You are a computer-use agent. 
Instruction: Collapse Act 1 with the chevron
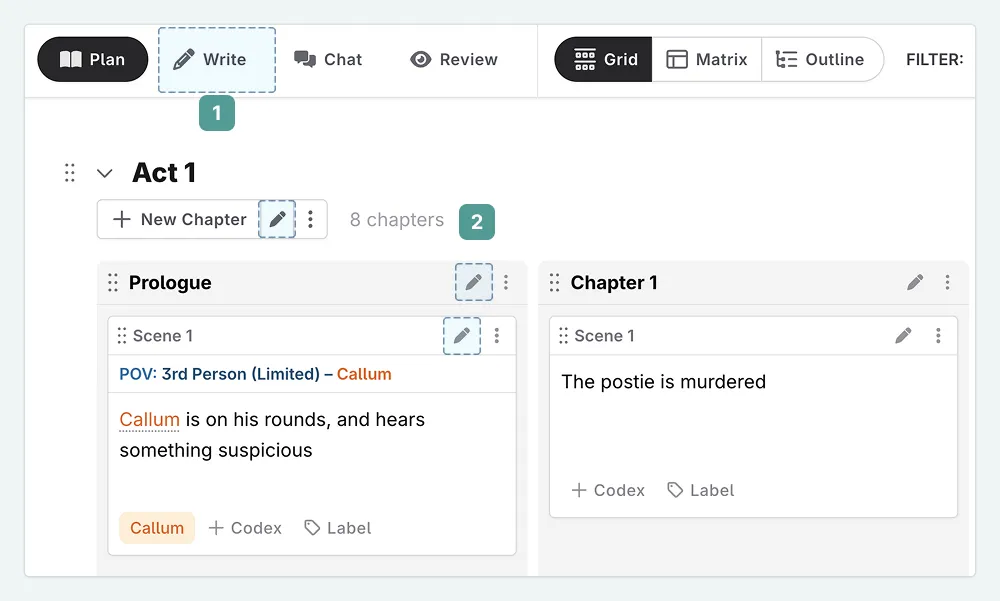click(x=105, y=173)
